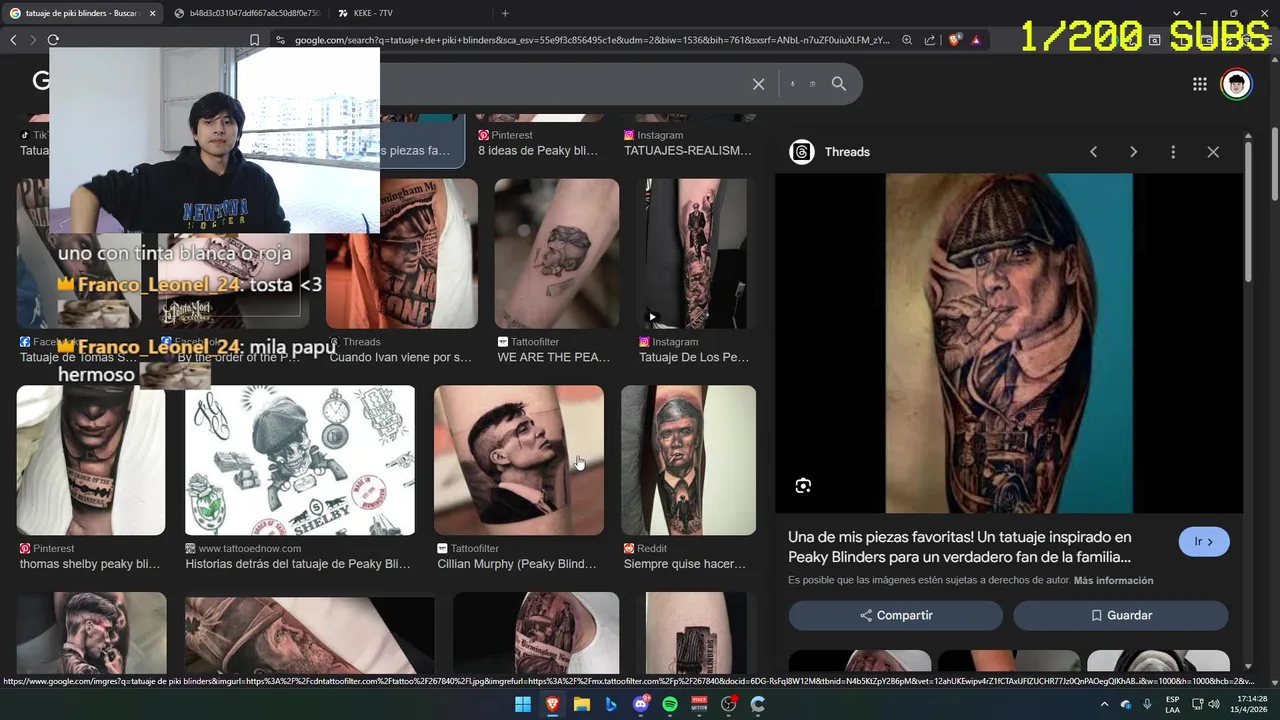Reload the page with the refresh icon
The width and height of the screenshot is (1280, 720).
53,40
